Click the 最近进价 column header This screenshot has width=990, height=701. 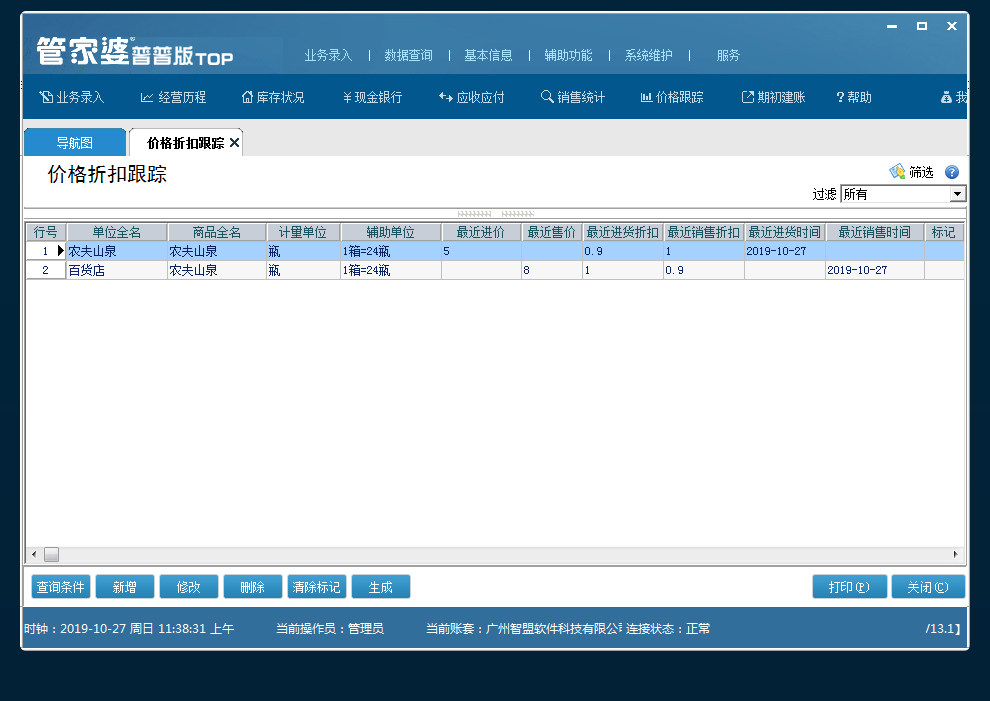(481, 232)
